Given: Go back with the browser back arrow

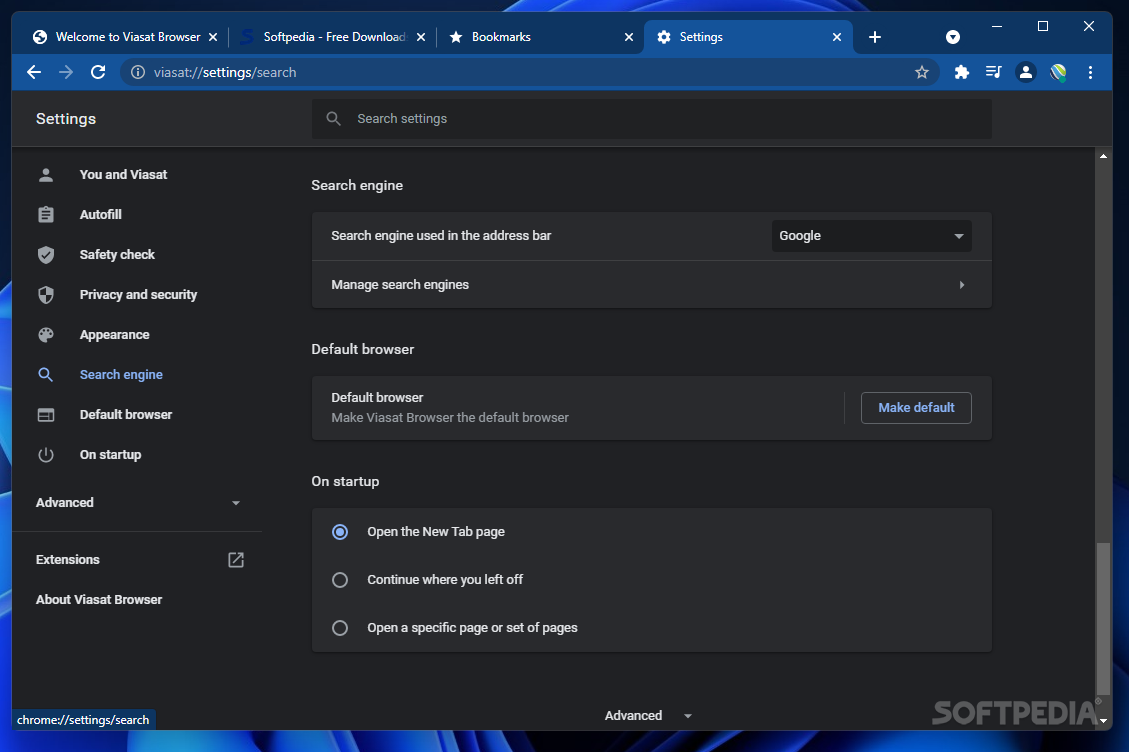Looking at the screenshot, I should click(x=34, y=72).
